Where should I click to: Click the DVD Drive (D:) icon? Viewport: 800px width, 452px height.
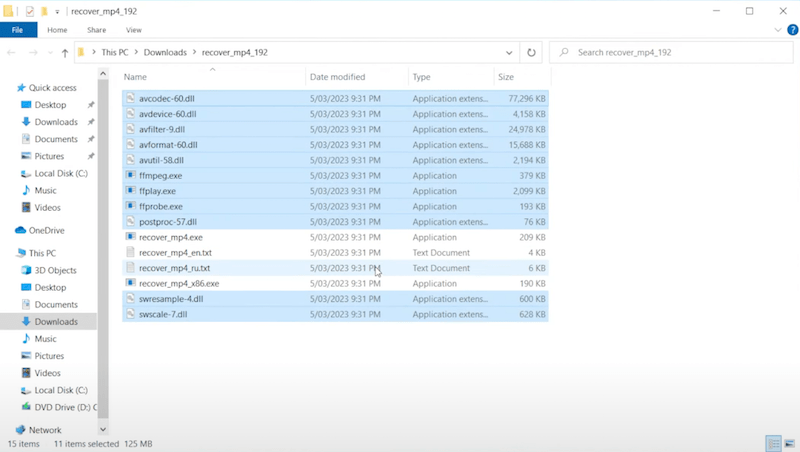[x=26, y=407]
